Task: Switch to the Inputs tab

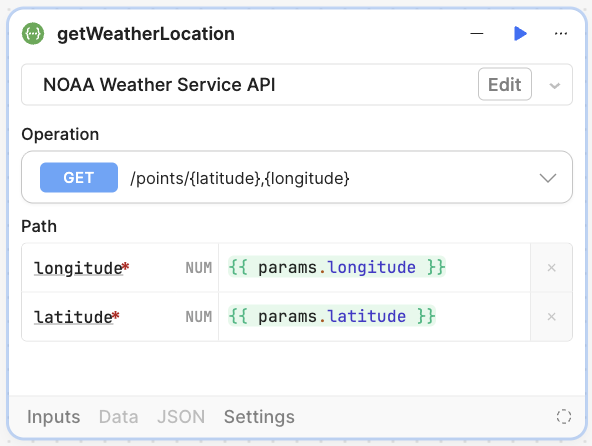Action: pyautogui.click(x=54, y=417)
